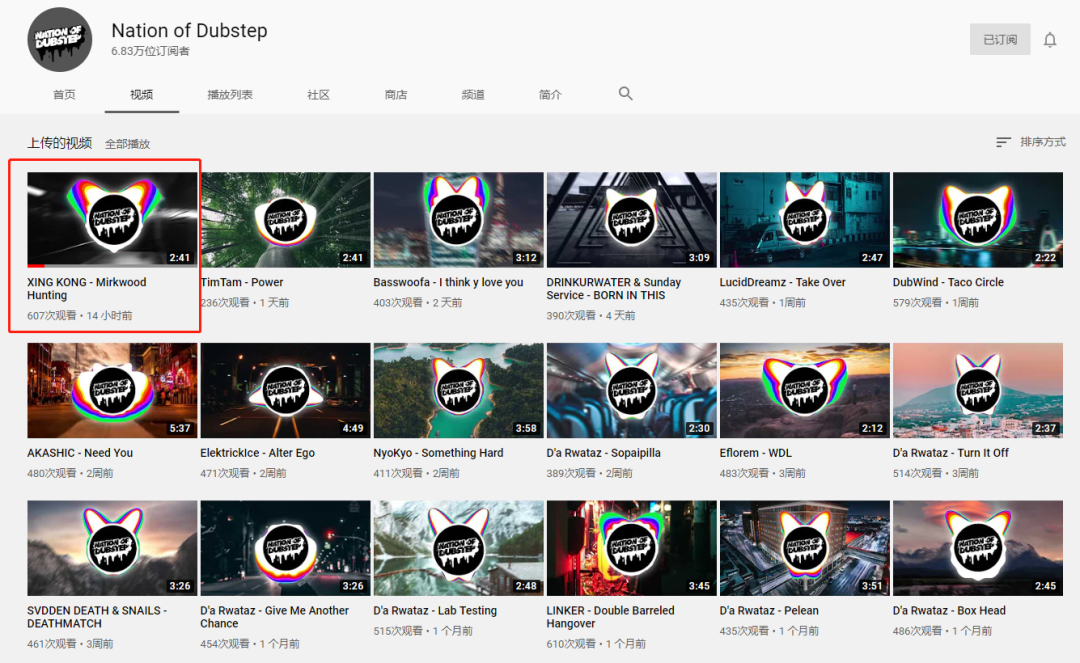This screenshot has height=663, width=1080.
Task: Open the sort-by filter icon
Action: pyautogui.click(x=1003, y=142)
